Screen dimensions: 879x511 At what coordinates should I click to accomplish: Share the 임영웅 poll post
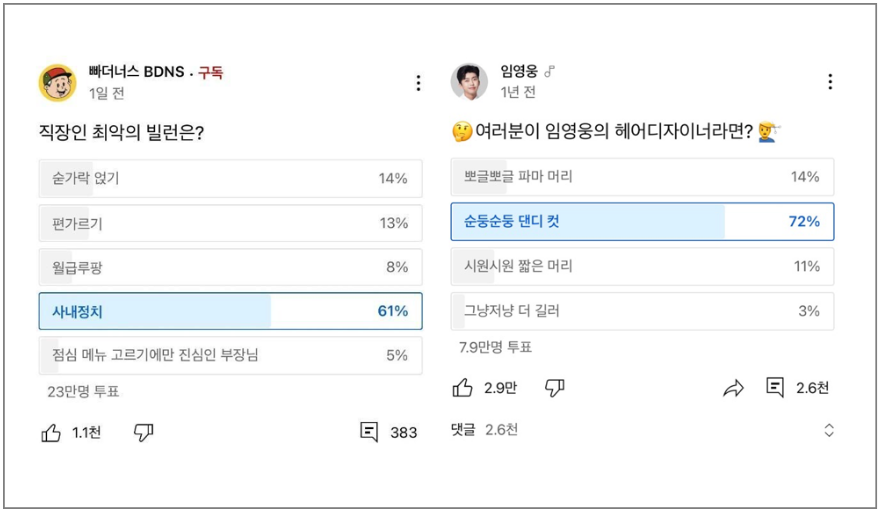[x=734, y=388]
